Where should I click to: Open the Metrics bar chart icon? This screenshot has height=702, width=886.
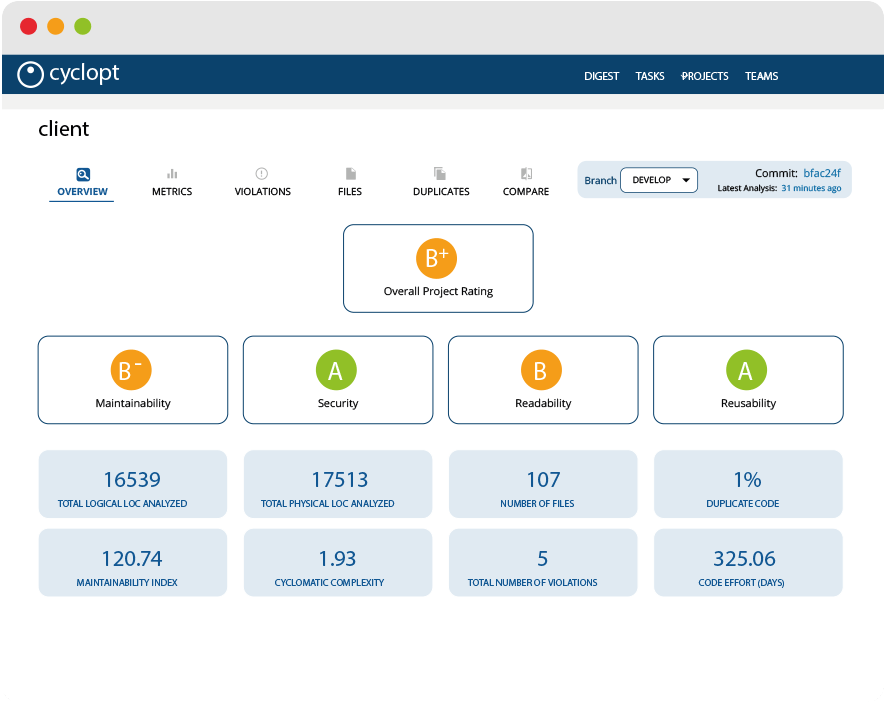point(172,174)
